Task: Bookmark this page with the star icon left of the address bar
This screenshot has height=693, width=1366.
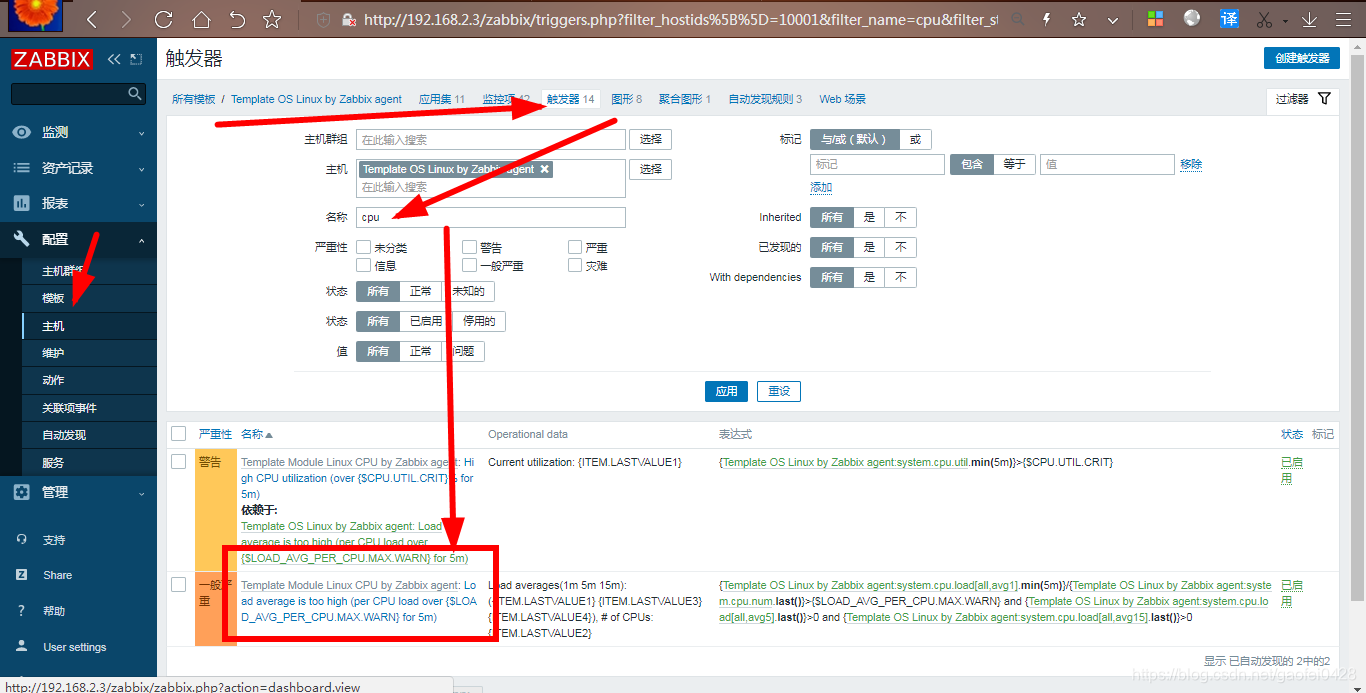Action: coord(272,19)
